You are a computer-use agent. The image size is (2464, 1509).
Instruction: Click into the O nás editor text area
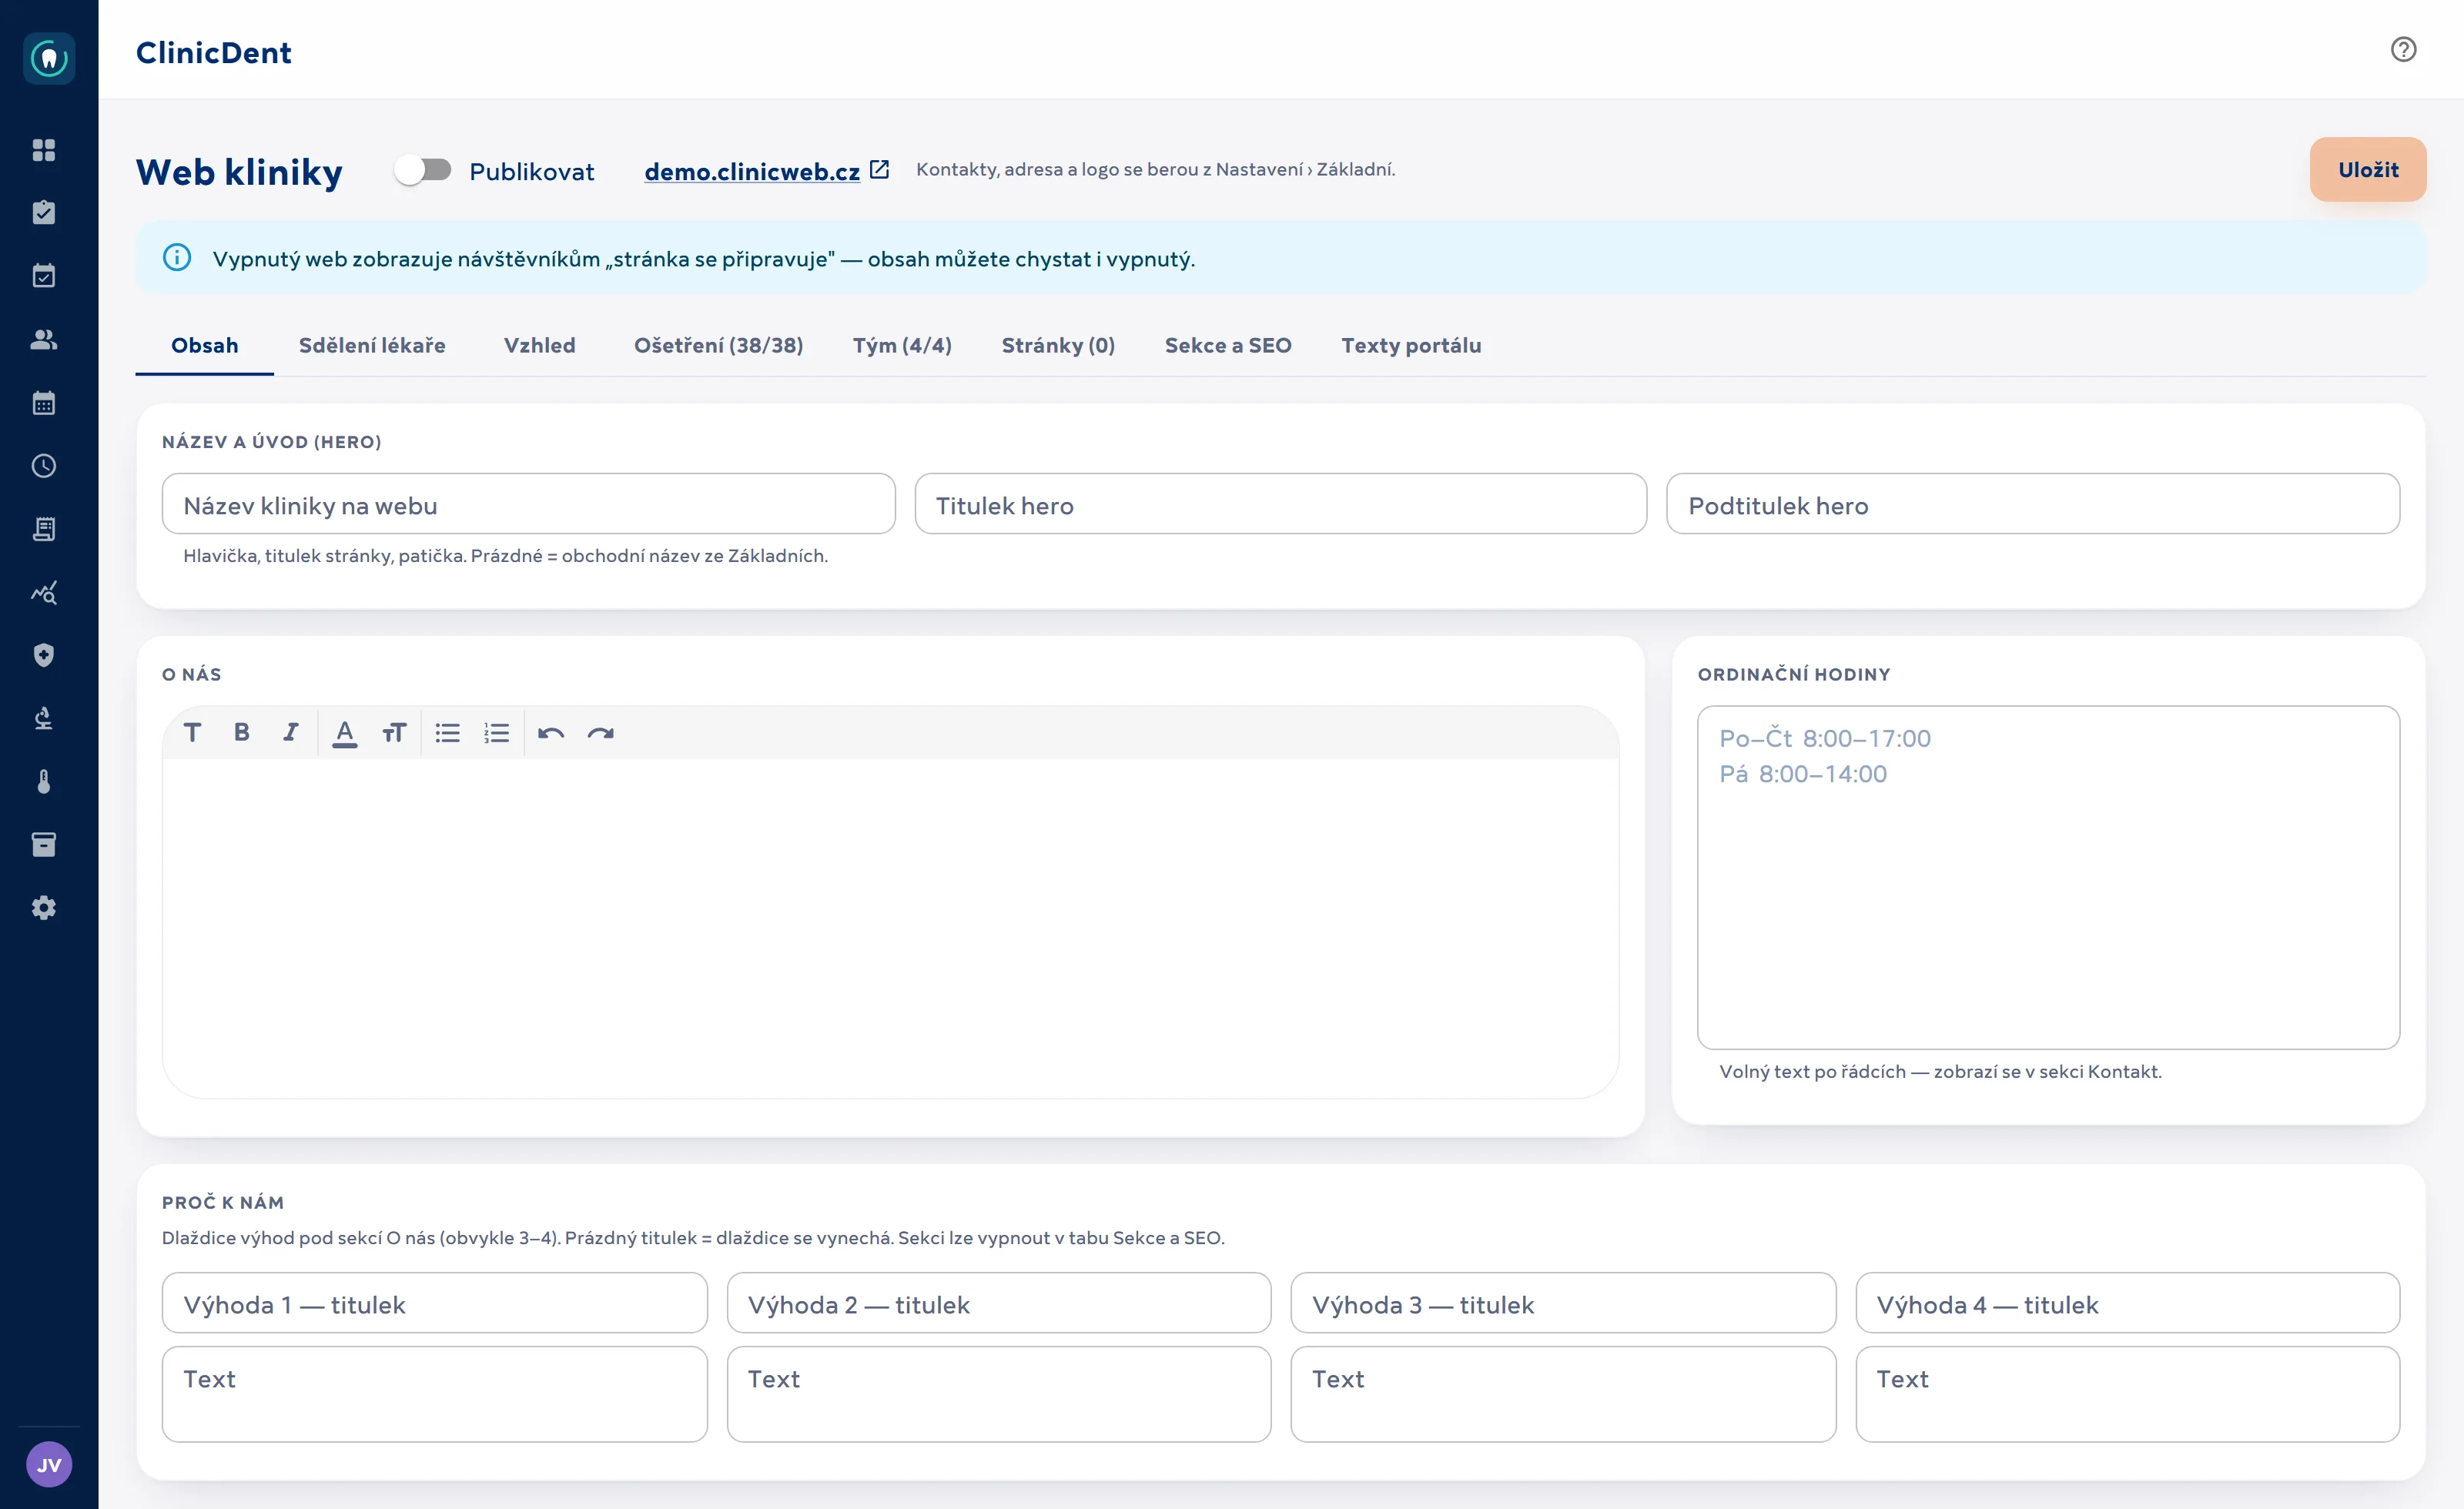[x=890, y=928]
